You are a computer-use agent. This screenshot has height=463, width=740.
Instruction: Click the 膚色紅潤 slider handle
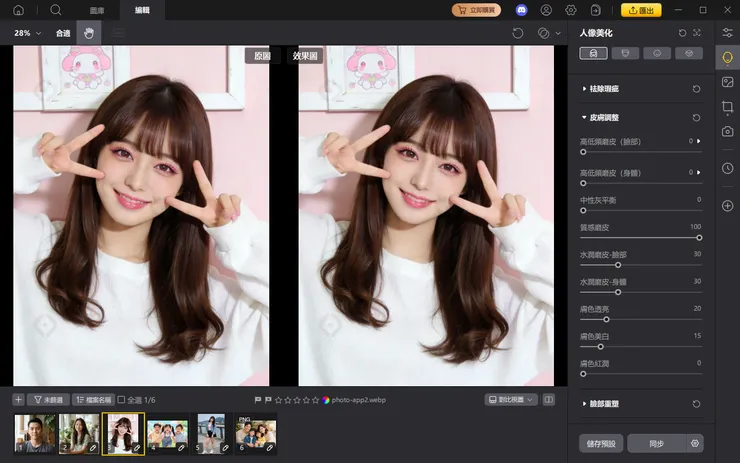click(583, 374)
